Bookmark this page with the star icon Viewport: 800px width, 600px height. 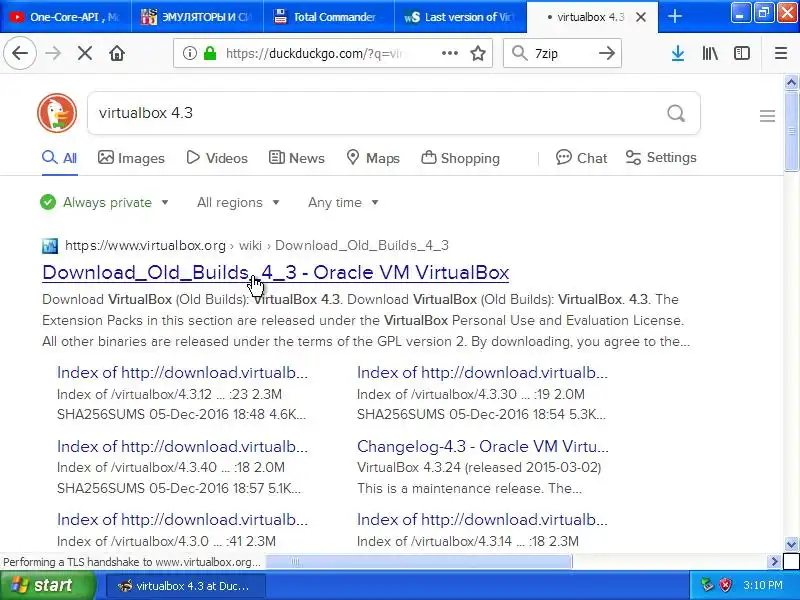click(x=478, y=53)
